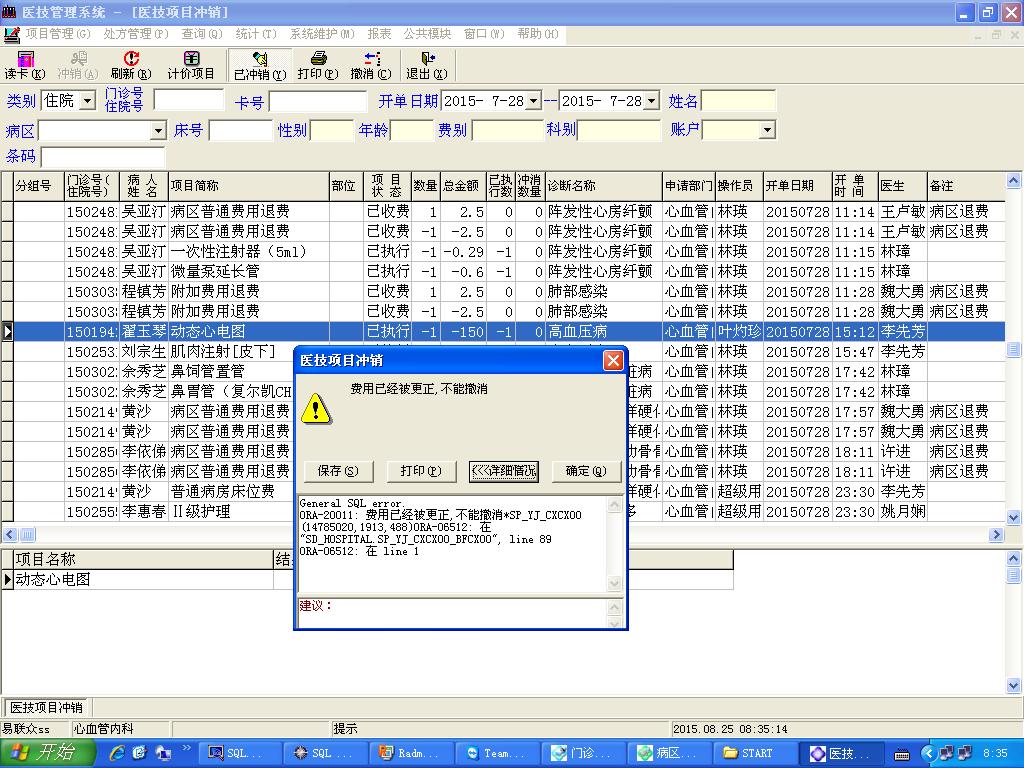
Task: Open the 公共模块 menu
Action: [427, 34]
